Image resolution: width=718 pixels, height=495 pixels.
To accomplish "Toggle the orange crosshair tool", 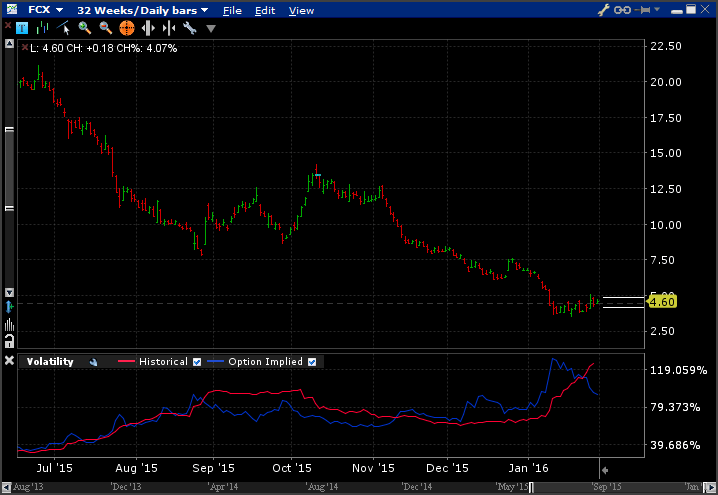I will [127, 28].
